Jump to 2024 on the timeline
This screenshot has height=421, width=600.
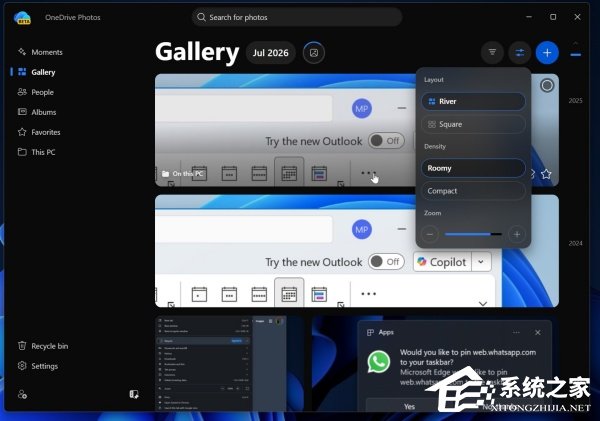575,243
